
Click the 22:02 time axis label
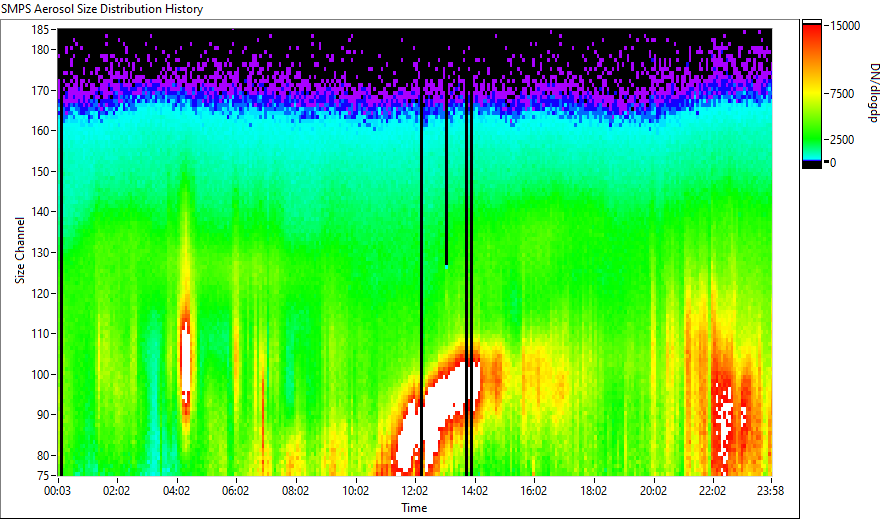pyautogui.click(x=713, y=491)
